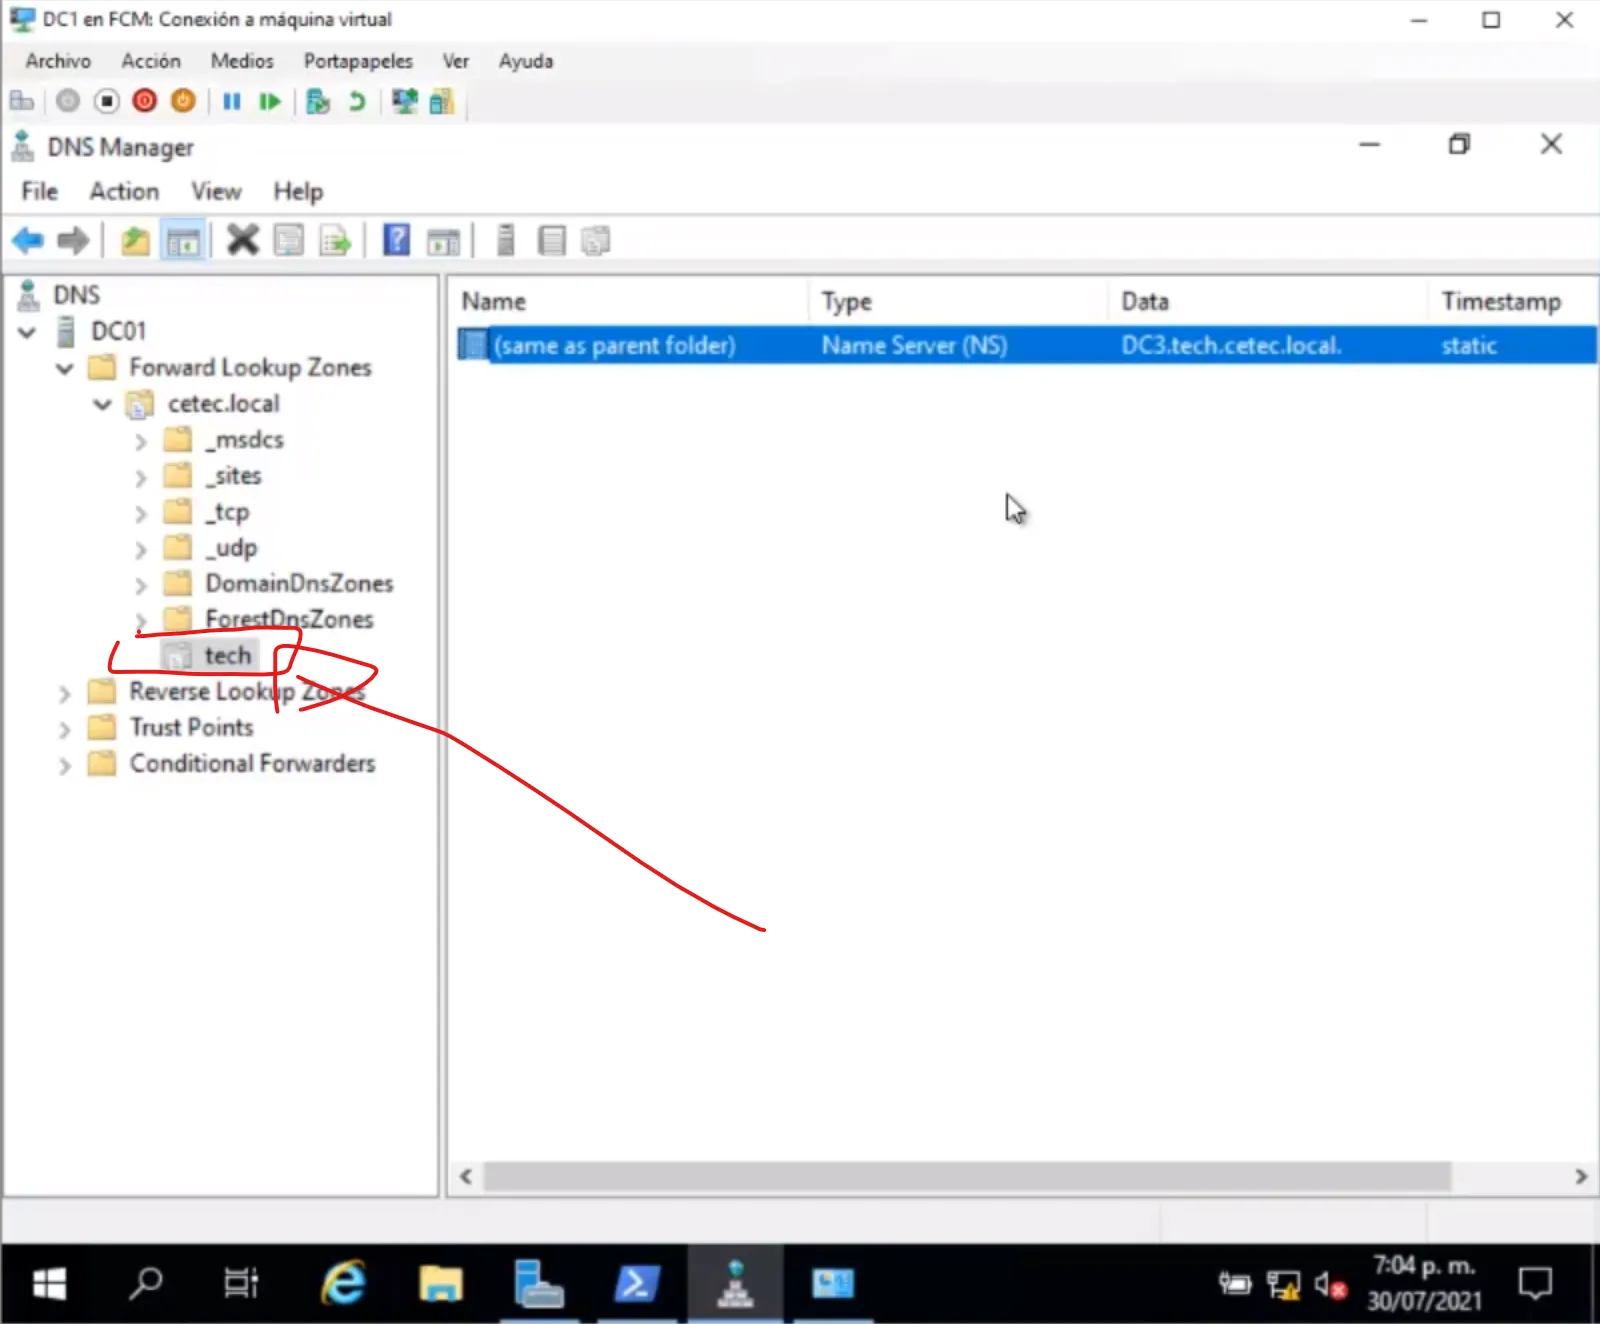Open the Help question mark toolbar icon
The image size is (1600, 1324).
click(396, 241)
